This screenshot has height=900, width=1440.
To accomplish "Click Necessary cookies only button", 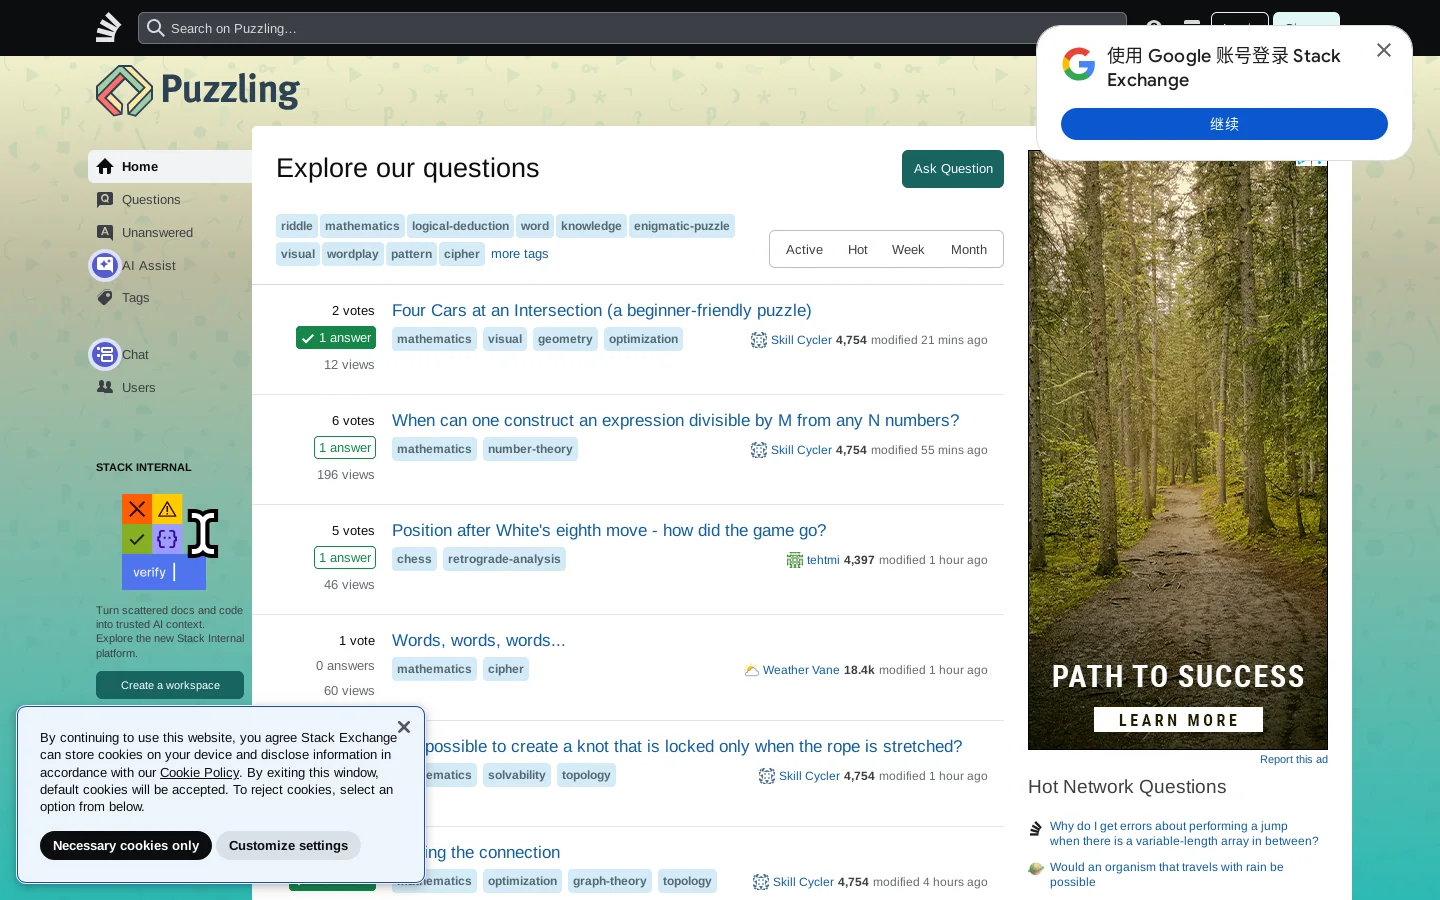I will pyautogui.click(x=126, y=846).
